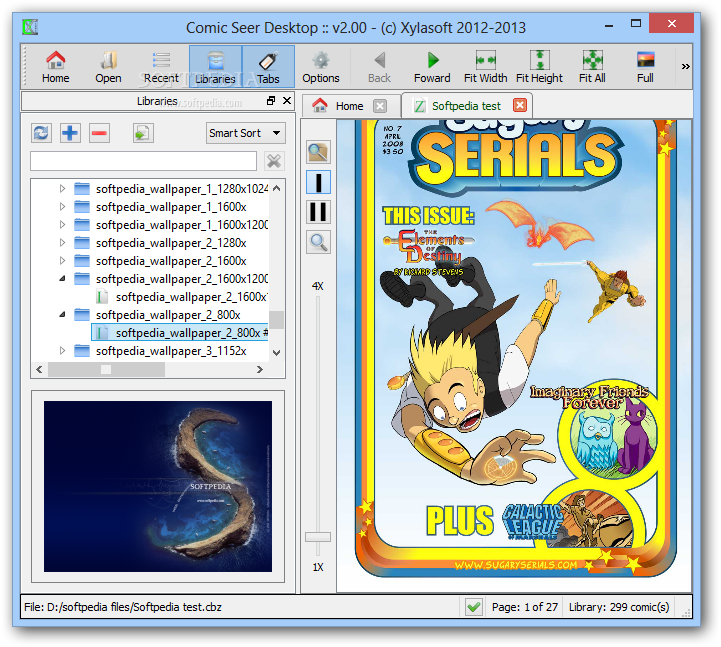Expand softpedia_wallpaper_2_1600x folder
Screen dimensions: 721x647
click(x=63, y=261)
